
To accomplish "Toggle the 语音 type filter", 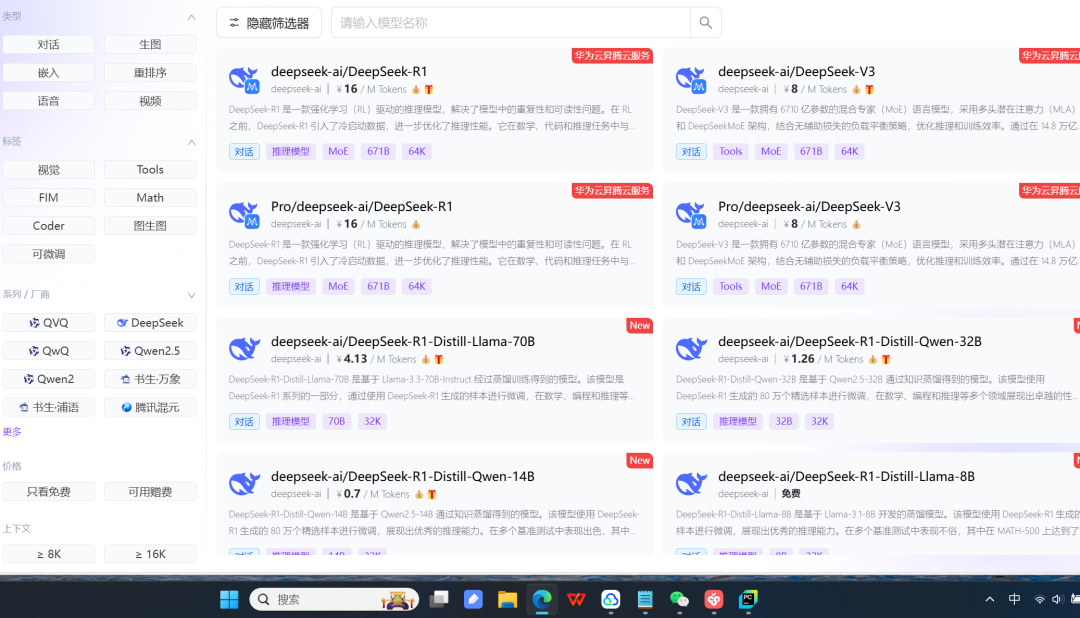I will point(48,101).
